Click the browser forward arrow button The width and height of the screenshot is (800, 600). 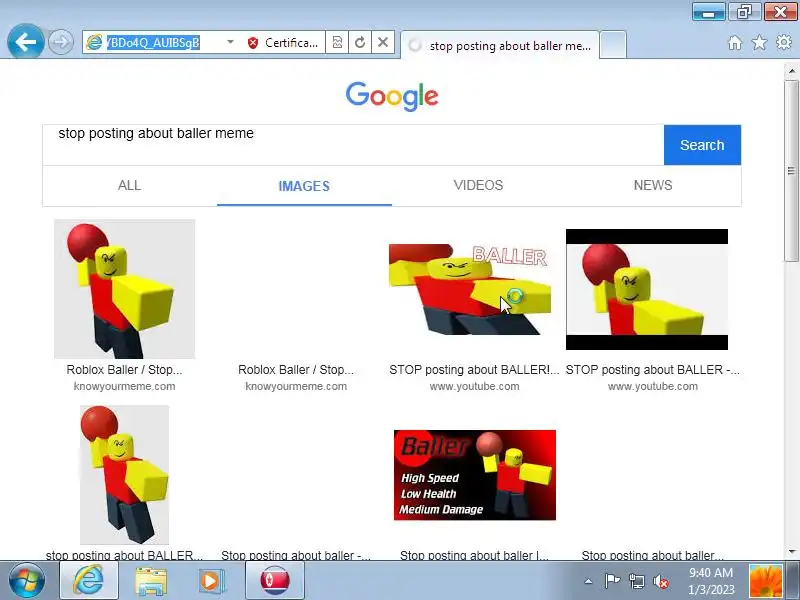coord(61,42)
